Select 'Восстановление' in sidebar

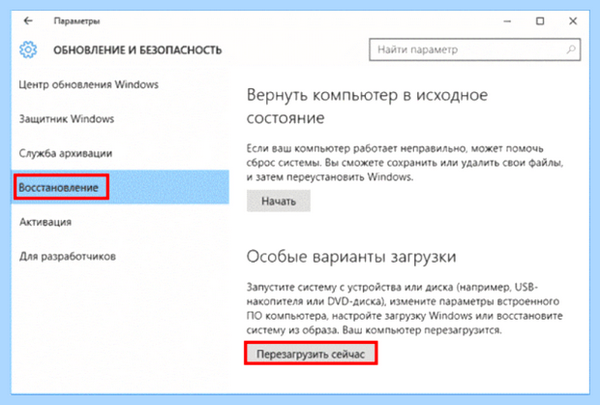120,187
